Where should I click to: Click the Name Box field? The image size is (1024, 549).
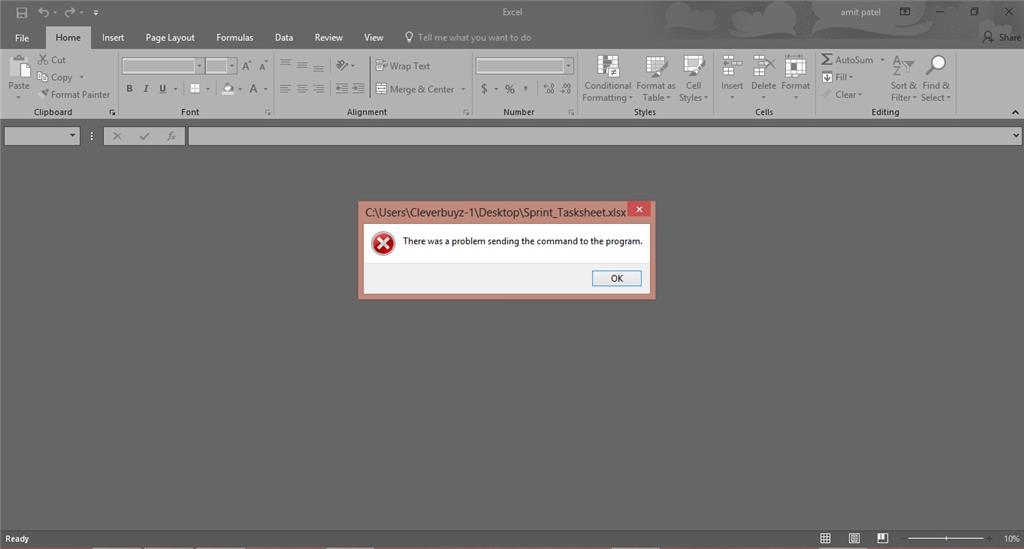click(x=42, y=136)
